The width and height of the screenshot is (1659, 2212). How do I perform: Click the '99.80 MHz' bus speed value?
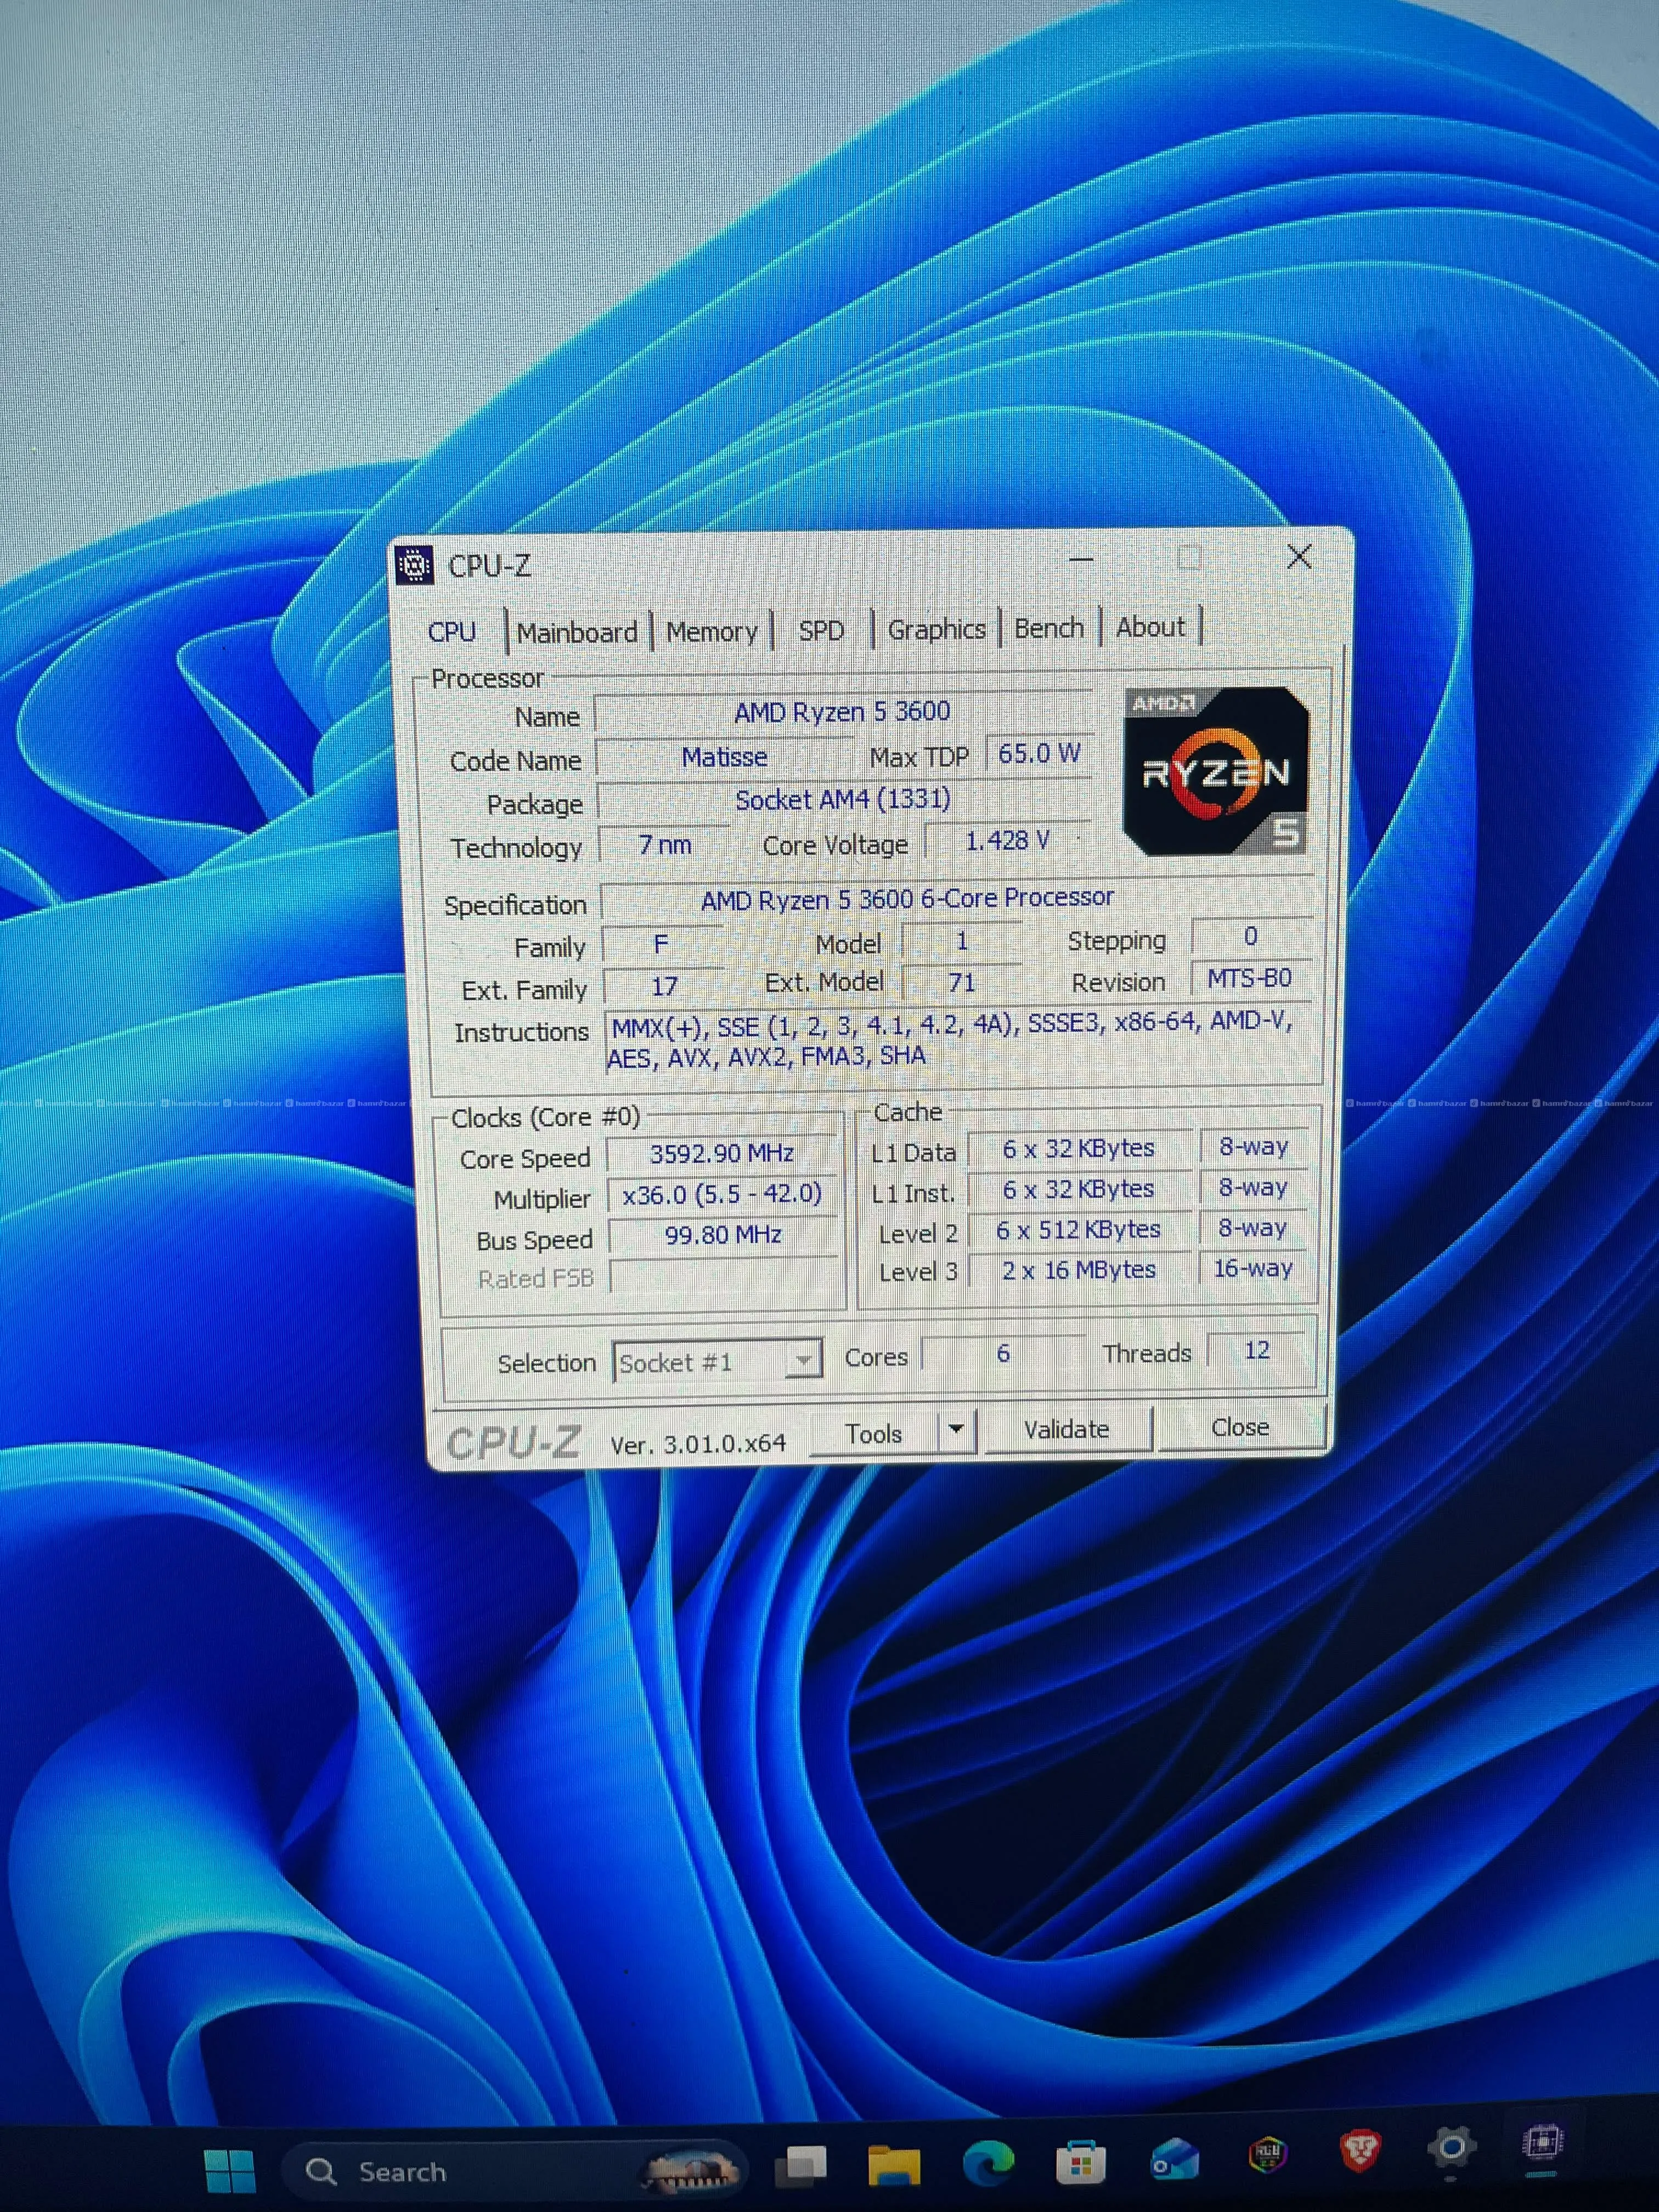point(722,1235)
